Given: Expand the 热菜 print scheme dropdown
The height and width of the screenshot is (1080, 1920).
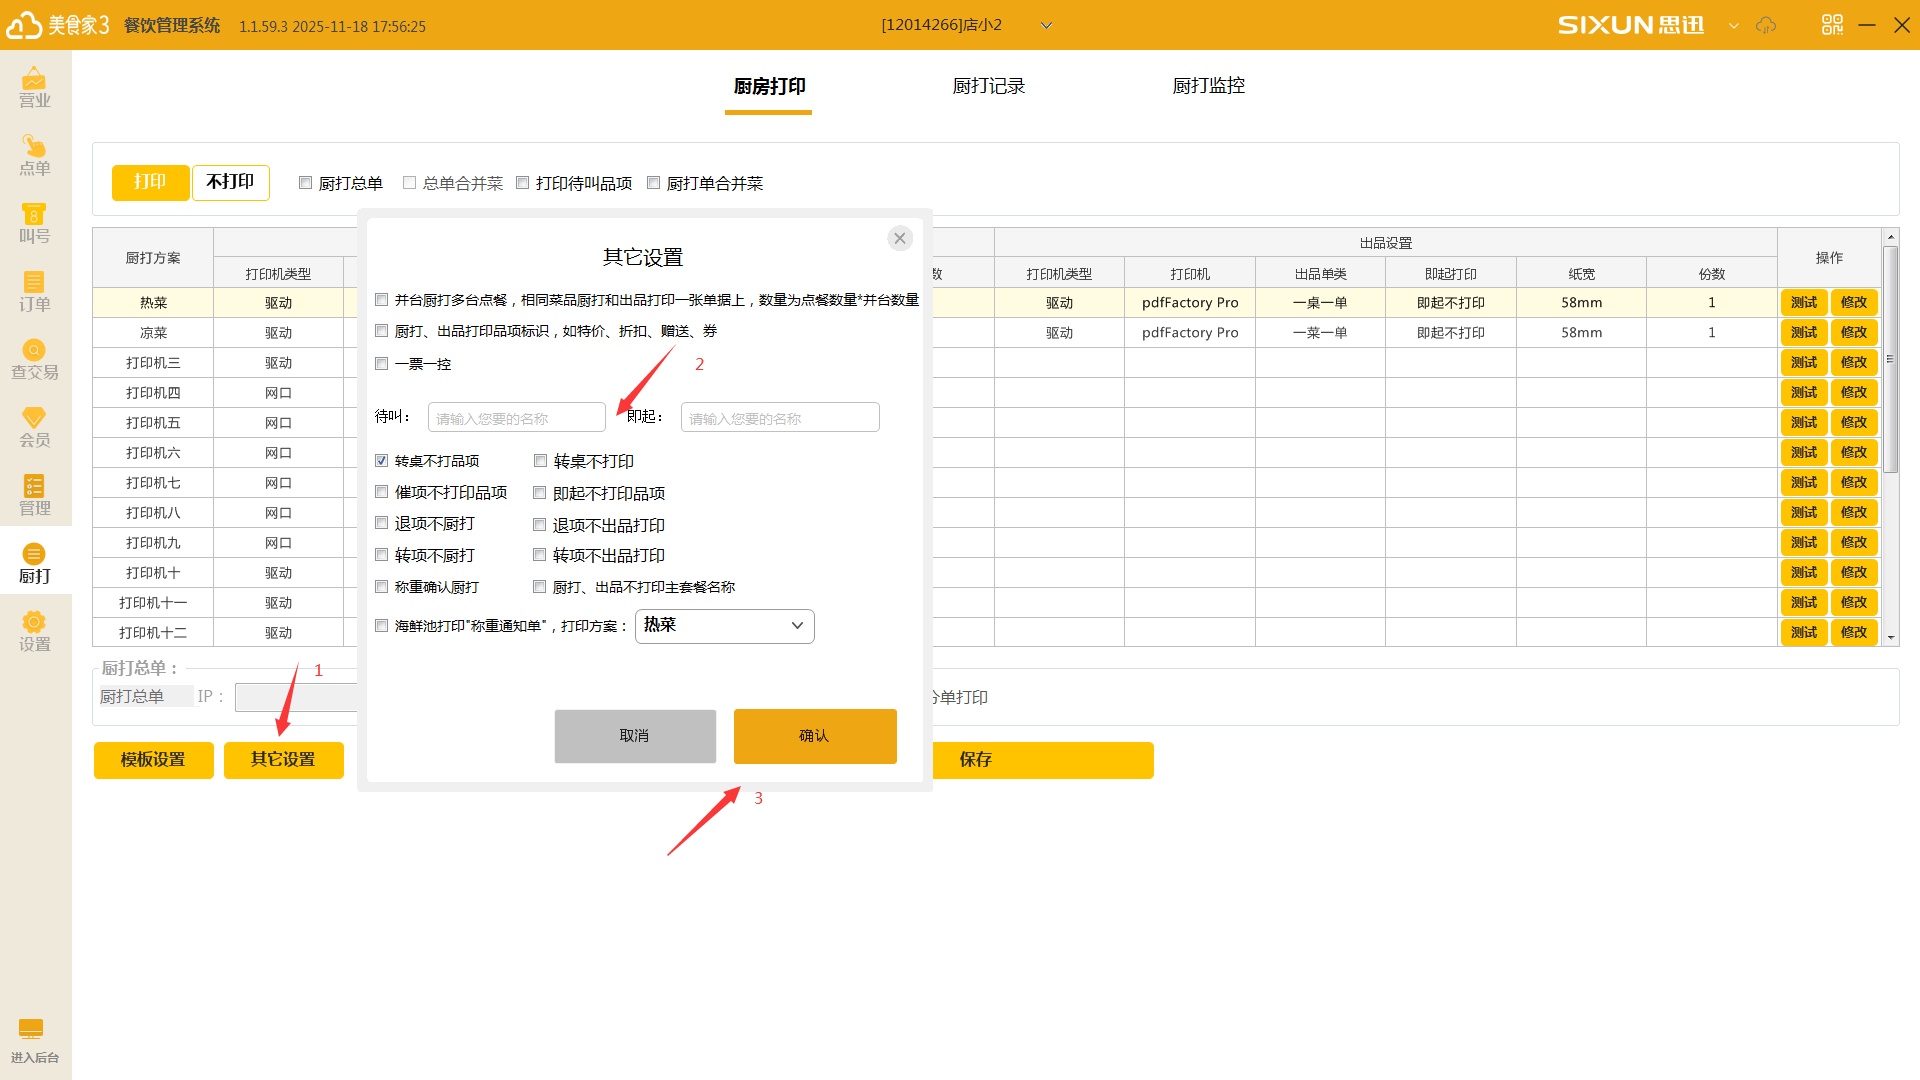Looking at the screenshot, I should point(724,626).
